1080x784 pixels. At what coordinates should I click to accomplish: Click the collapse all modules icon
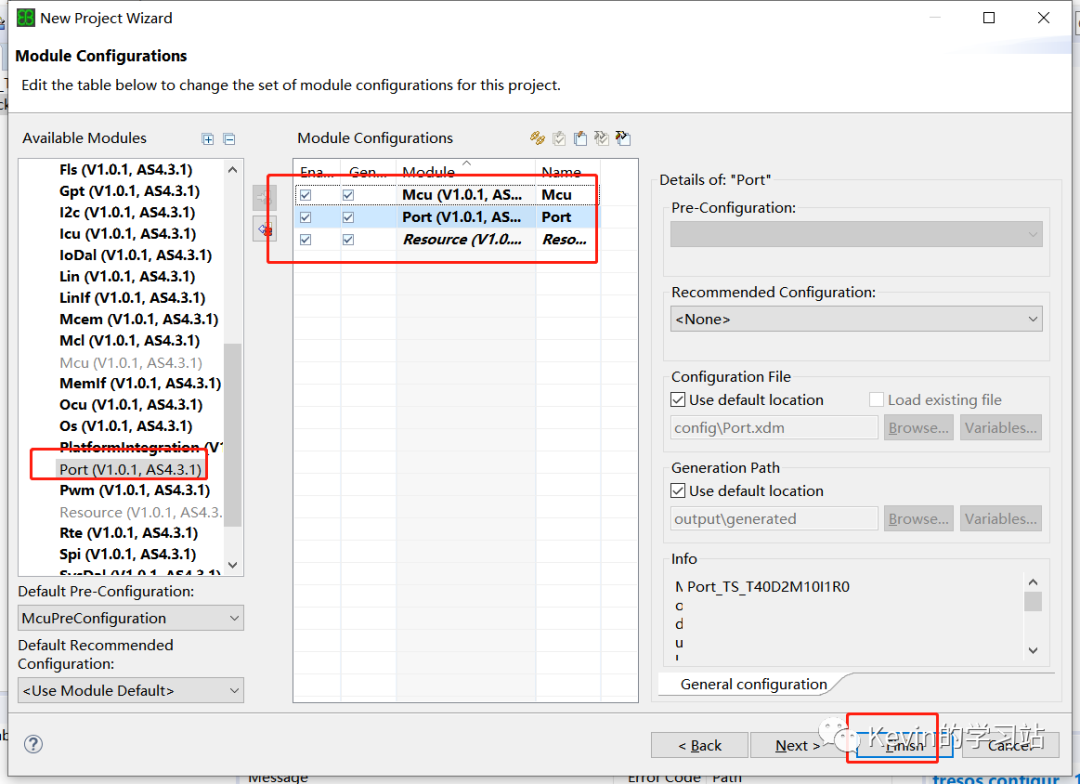(229, 139)
